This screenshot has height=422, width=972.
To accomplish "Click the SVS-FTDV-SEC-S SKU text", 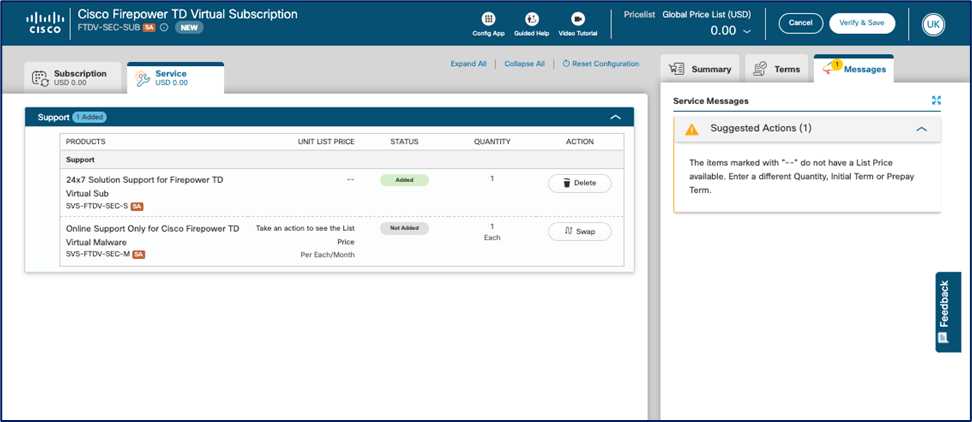I will (x=97, y=206).
